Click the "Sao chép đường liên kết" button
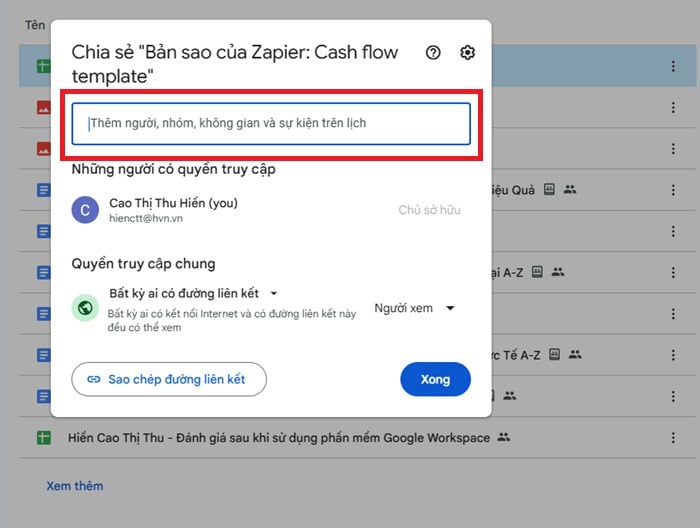Image resolution: width=700 pixels, height=528 pixels. 170,379
